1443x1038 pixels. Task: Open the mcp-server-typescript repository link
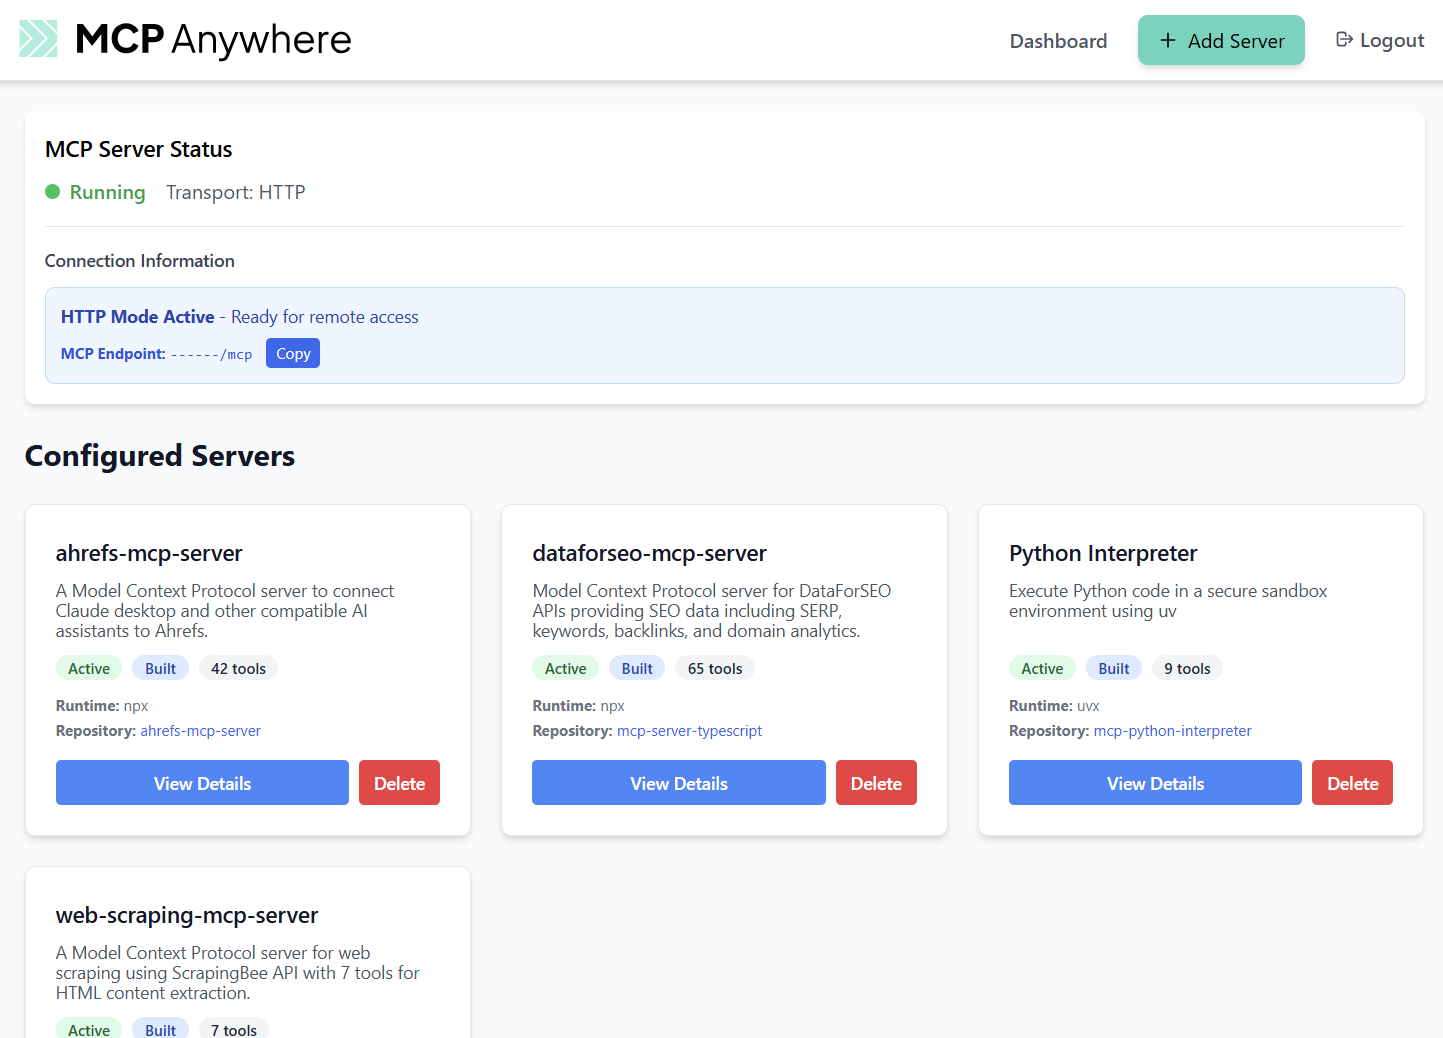pos(689,731)
